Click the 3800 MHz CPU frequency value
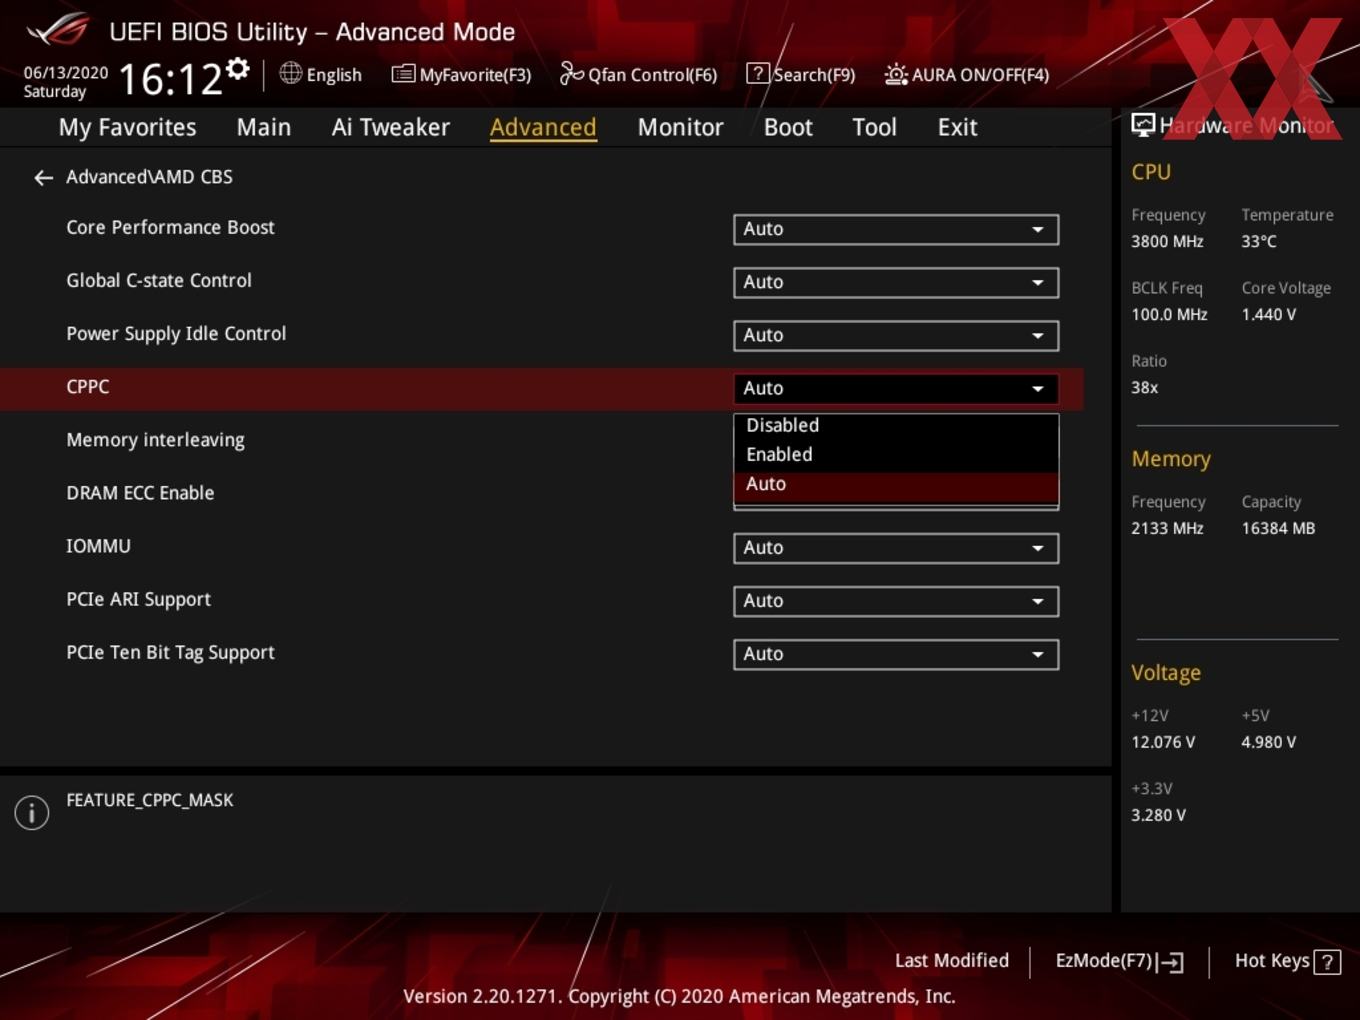This screenshot has height=1020, width=1360. (1167, 241)
